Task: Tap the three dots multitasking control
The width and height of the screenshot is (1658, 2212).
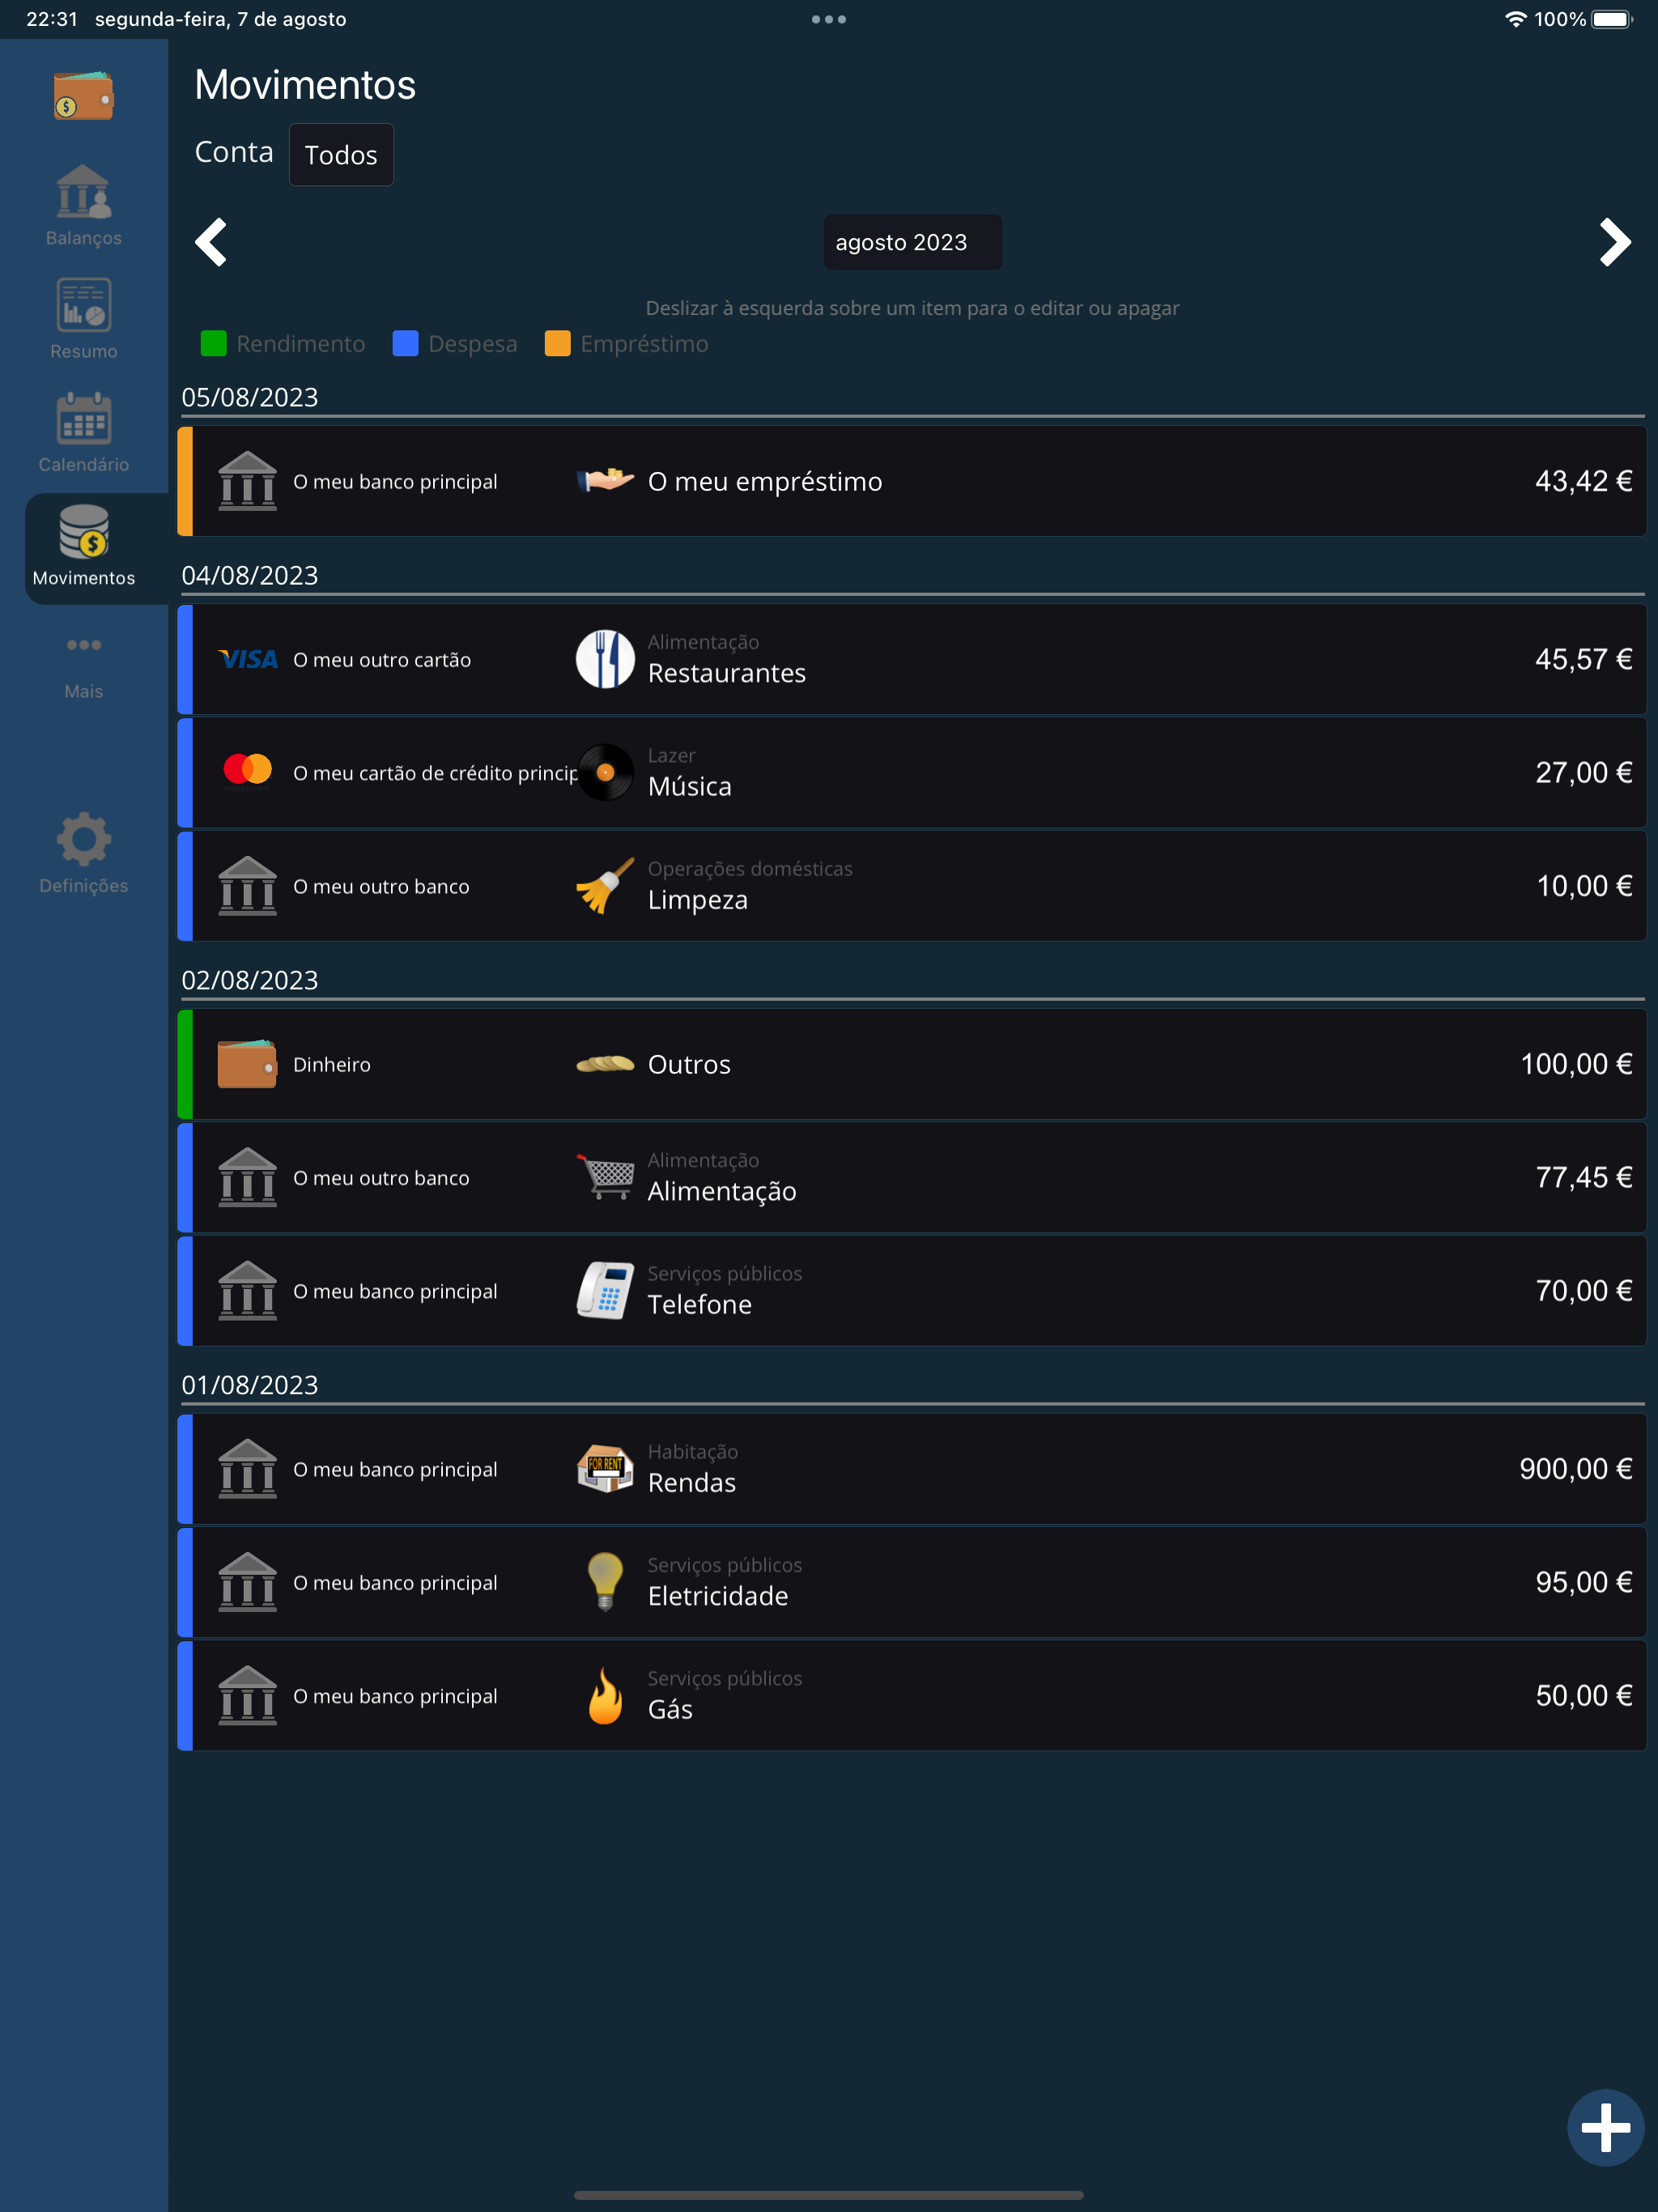Action: coord(829,19)
